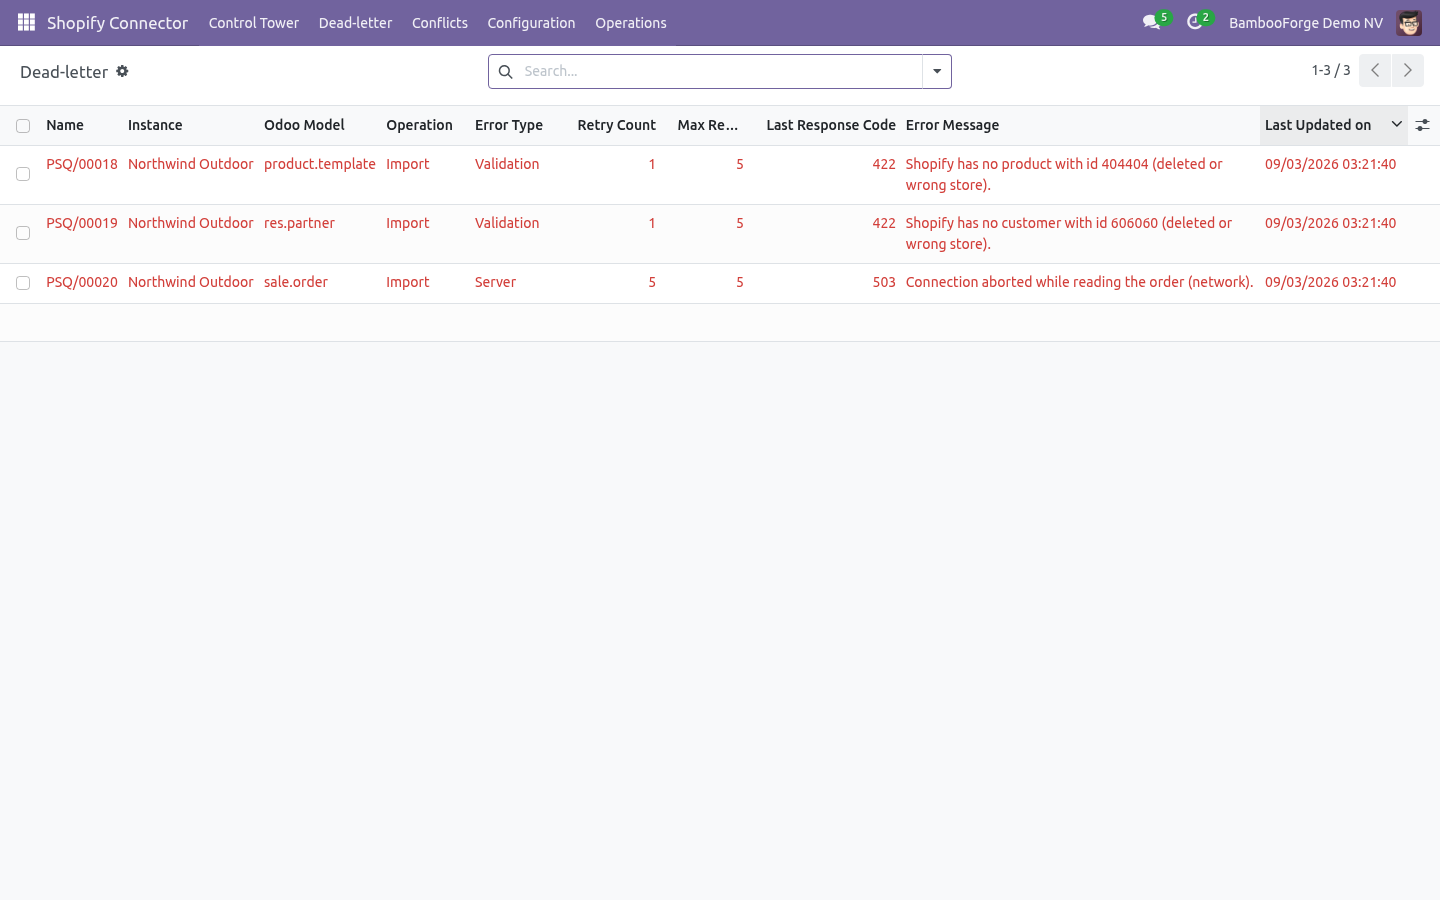The height and width of the screenshot is (900, 1440).
Task: Sort by the Last Updated on column
Action: 1333,125
